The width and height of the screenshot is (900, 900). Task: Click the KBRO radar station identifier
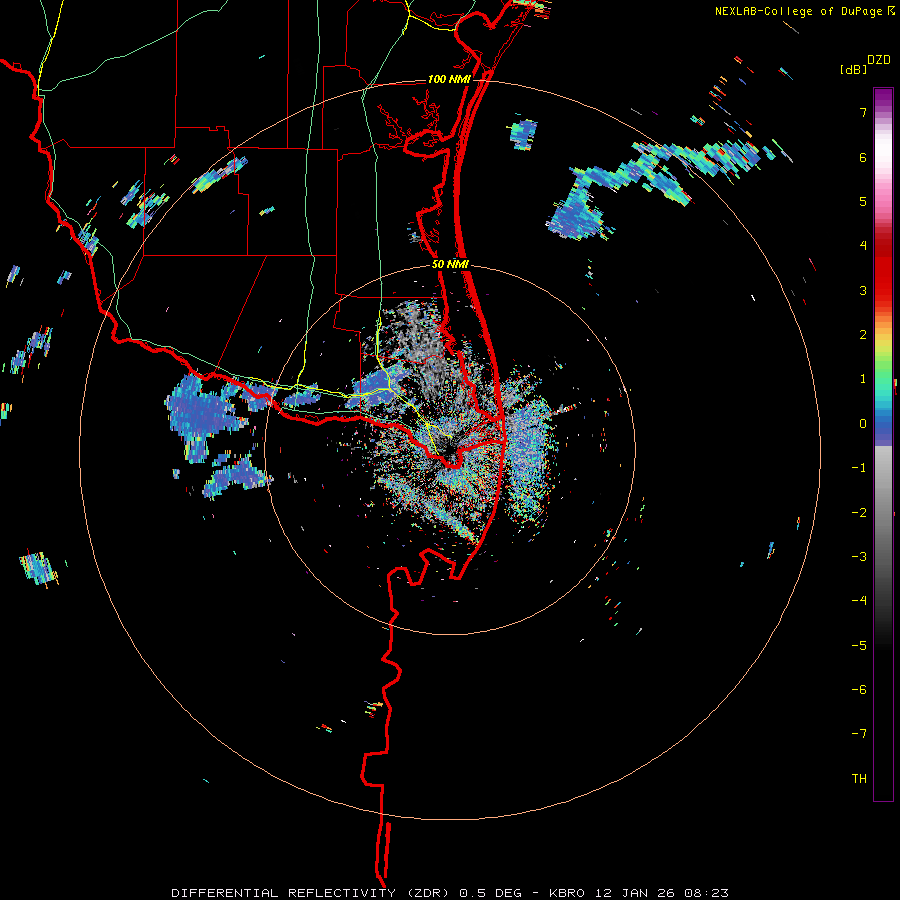click(567, 893)
